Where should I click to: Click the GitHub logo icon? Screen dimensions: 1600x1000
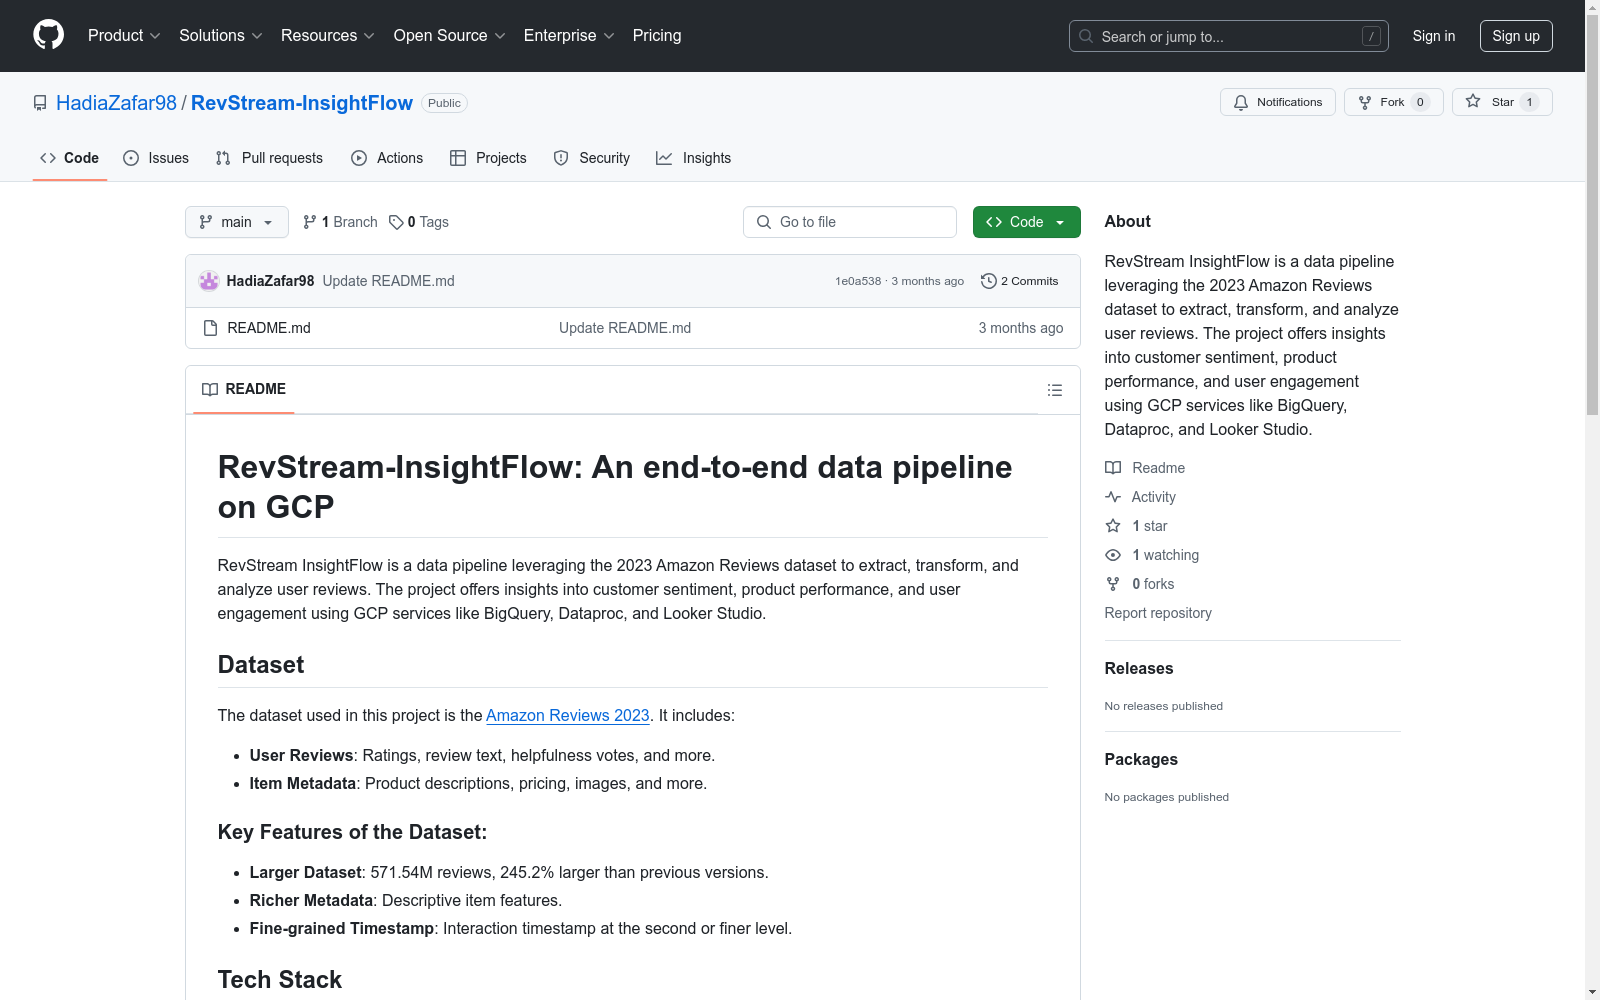(x=48, y=35)
